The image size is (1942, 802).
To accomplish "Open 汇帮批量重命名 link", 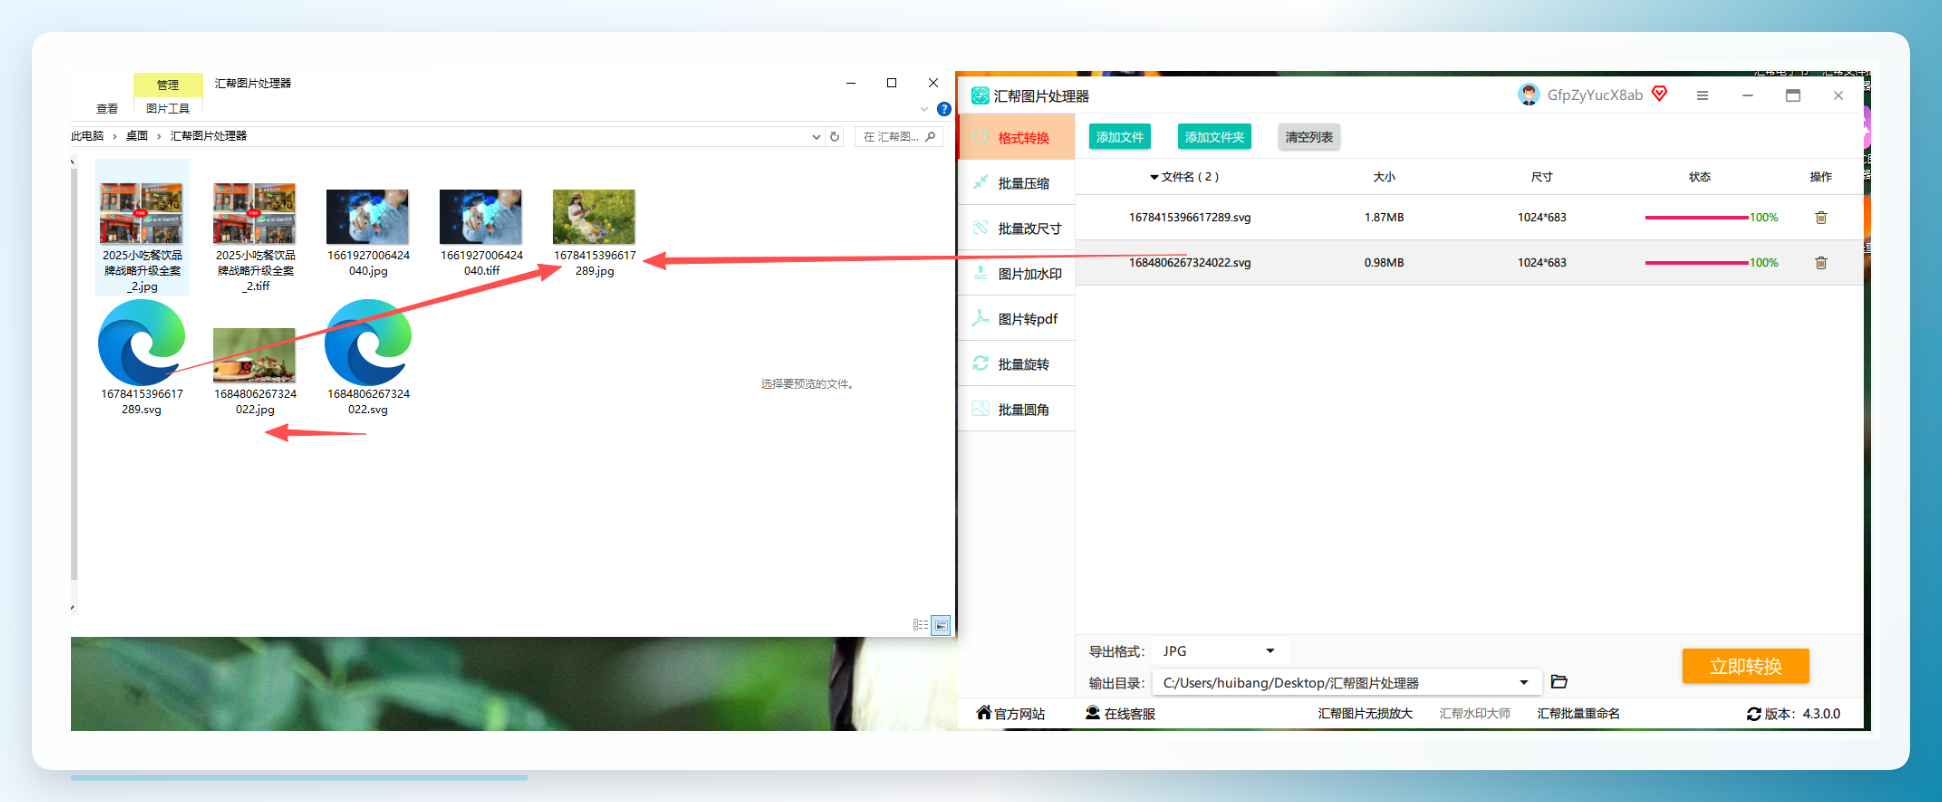I will (x=1578, y=713).
